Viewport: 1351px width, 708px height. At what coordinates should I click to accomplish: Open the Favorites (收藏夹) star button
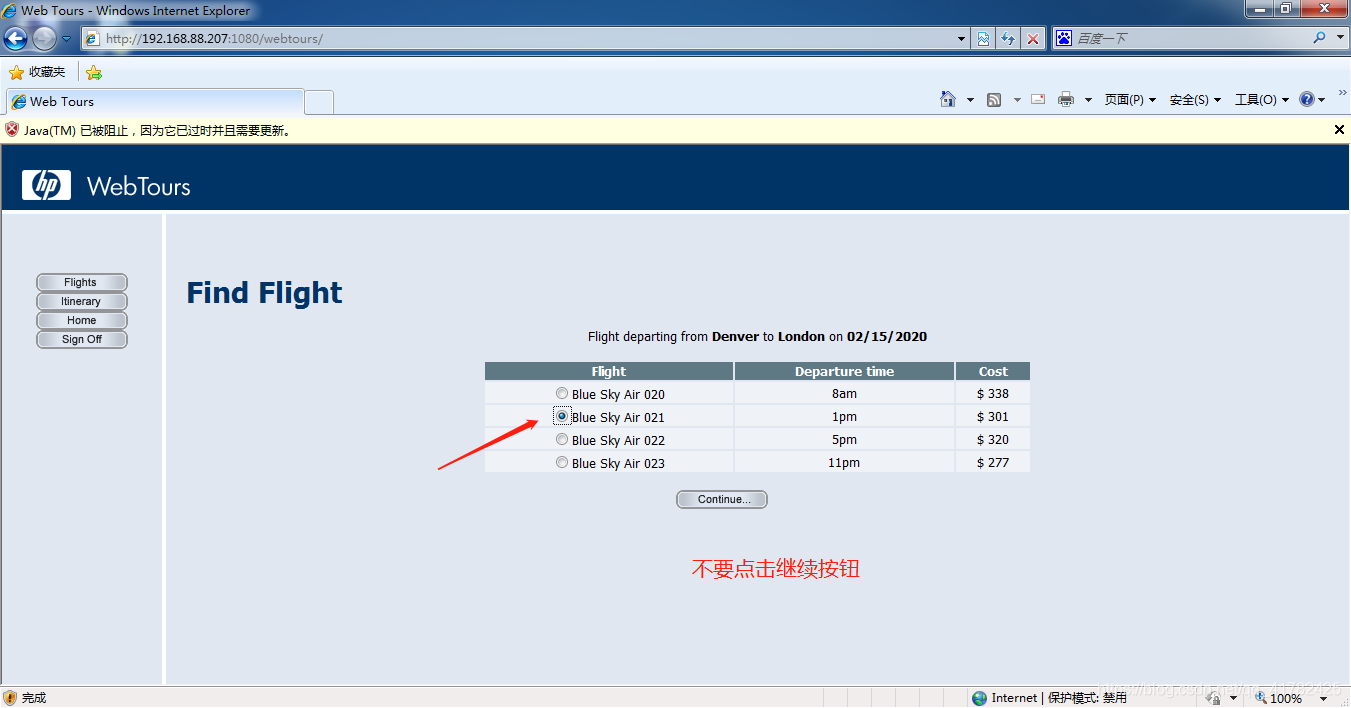[x=38, y=72]
